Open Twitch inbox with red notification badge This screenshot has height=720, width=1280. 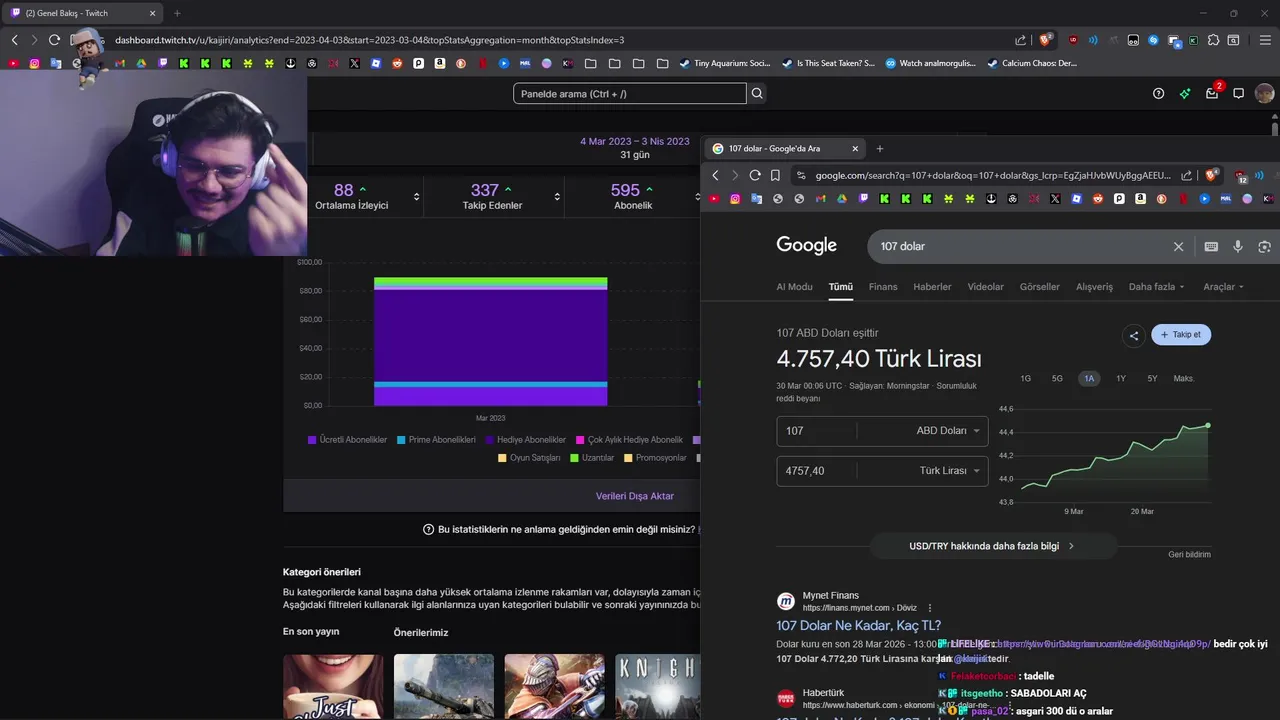[1212, 93]
